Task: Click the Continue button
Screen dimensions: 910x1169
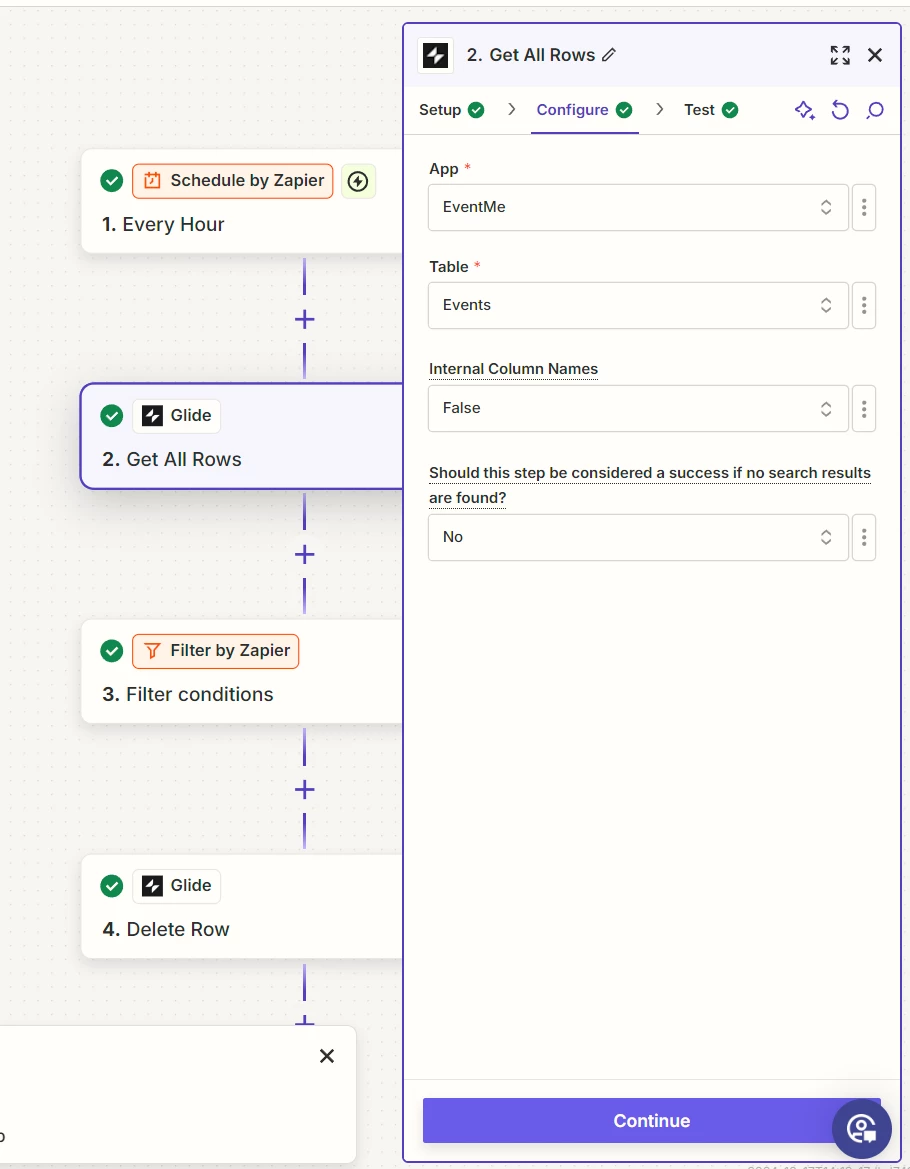Action: [651, 1121]
